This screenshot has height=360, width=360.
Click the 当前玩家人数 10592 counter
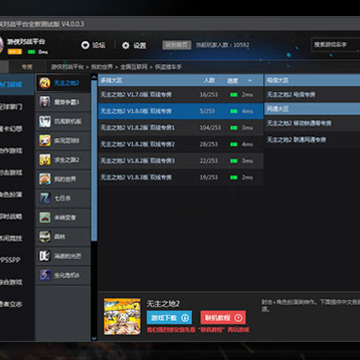click(222, 45)
